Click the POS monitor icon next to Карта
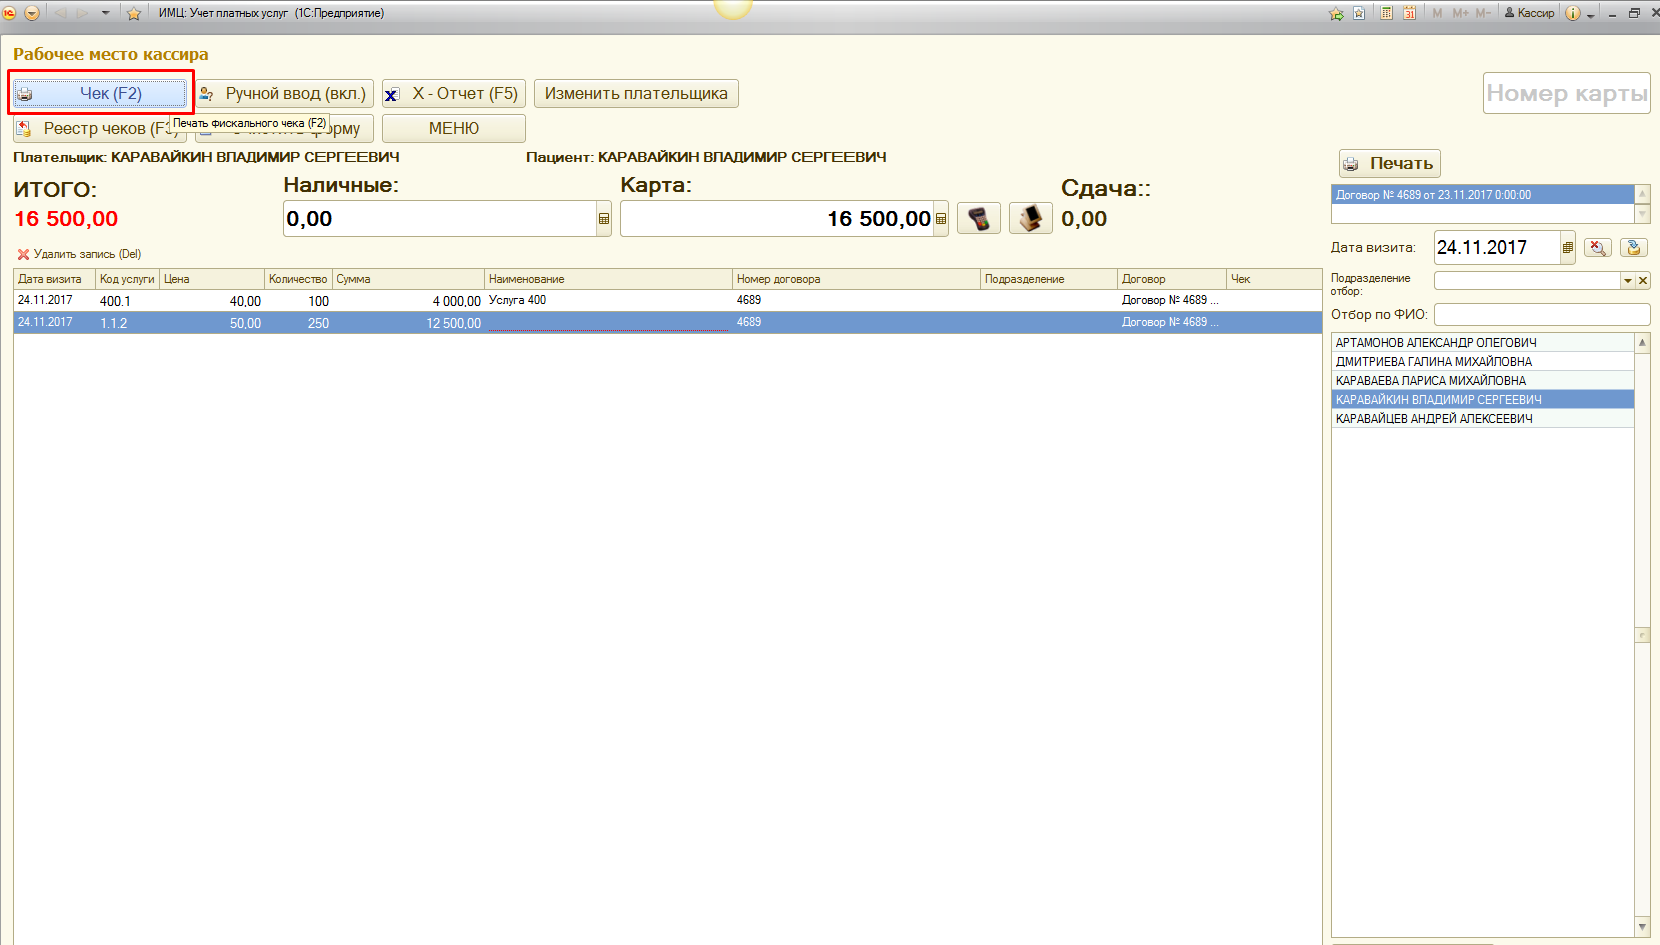 point(1030,218)
